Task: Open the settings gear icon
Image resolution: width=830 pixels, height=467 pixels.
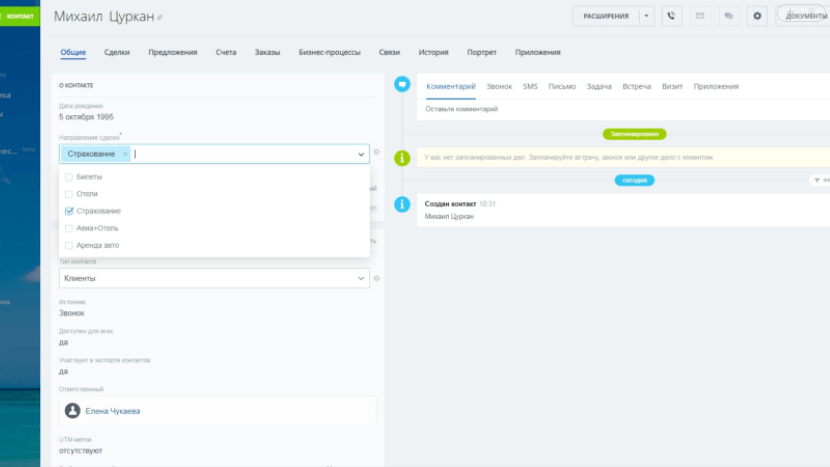Action: pyautogui.click(x=757, y=16)
